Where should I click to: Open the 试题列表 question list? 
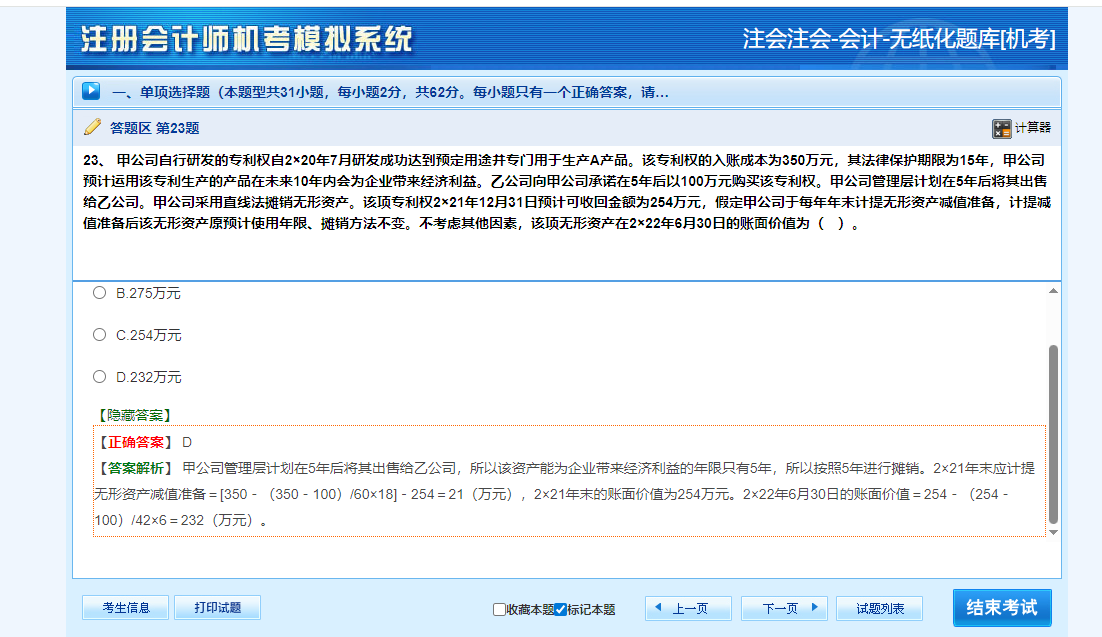879,608
